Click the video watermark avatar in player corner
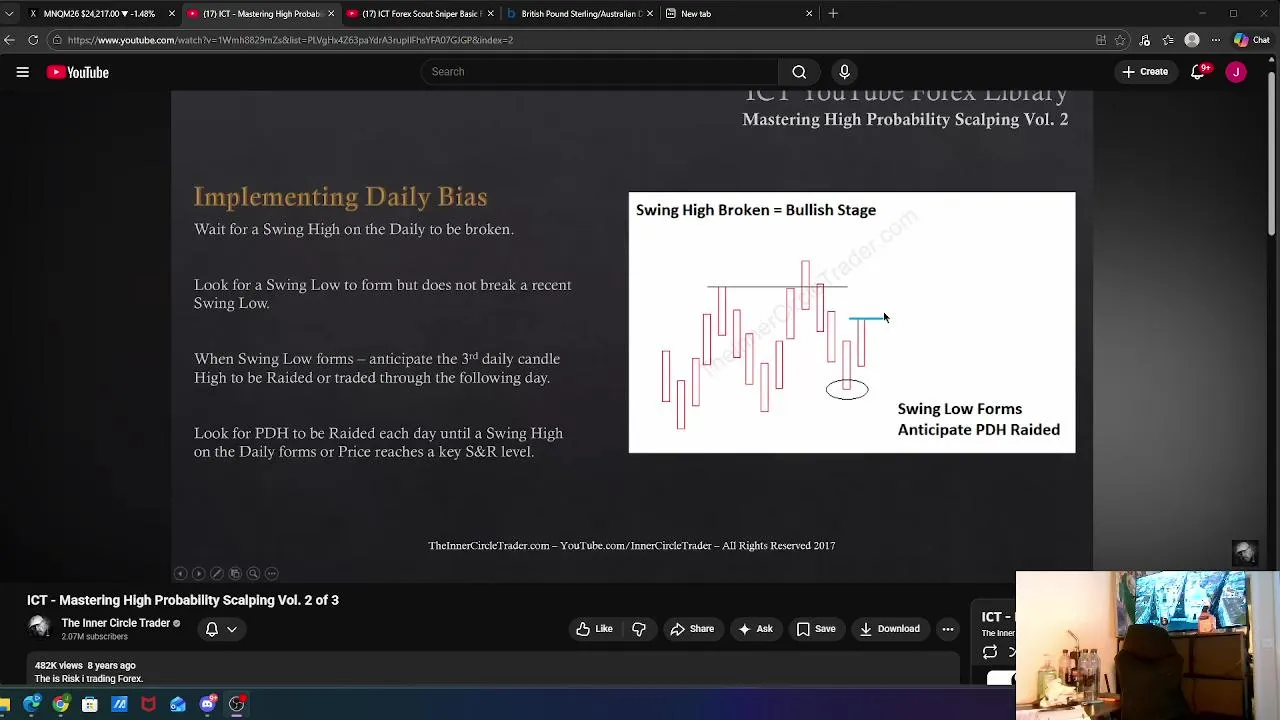The width and height of the screenshot is (1280, 720). click(1245, 553)
